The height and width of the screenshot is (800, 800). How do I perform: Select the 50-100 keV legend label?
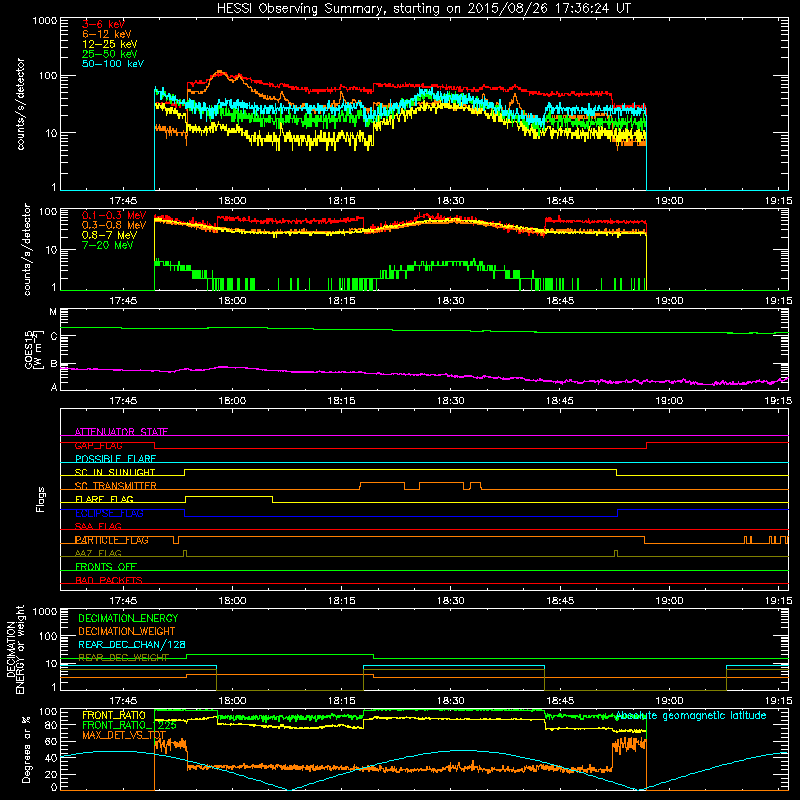point(113,64)
